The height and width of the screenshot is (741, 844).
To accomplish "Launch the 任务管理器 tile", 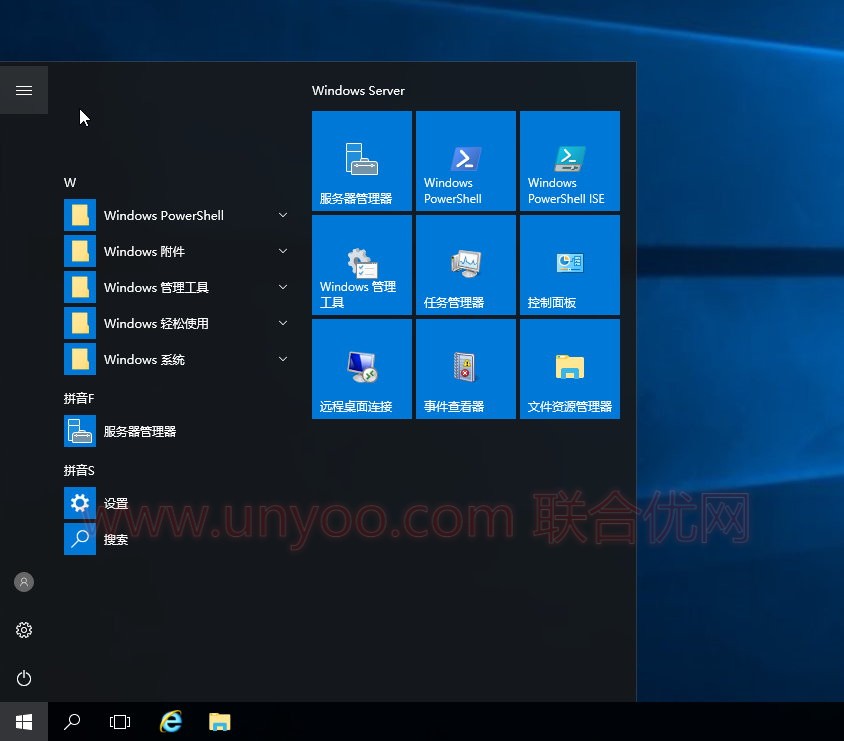I will (x=466, y=265).
